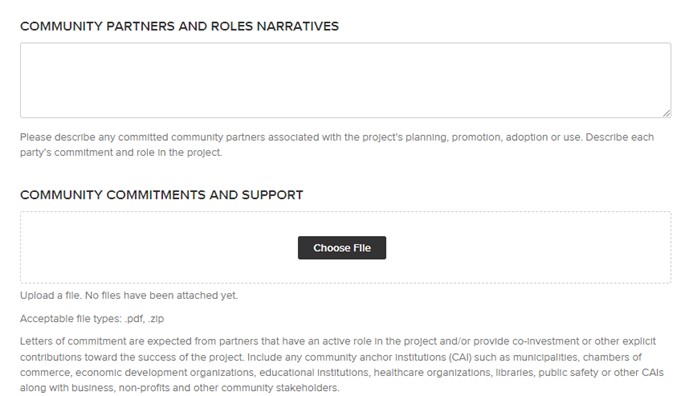The width and height of the screenshot is (685, 396).
Task: Click the words 'Upload a file.'
Action: 51,295
